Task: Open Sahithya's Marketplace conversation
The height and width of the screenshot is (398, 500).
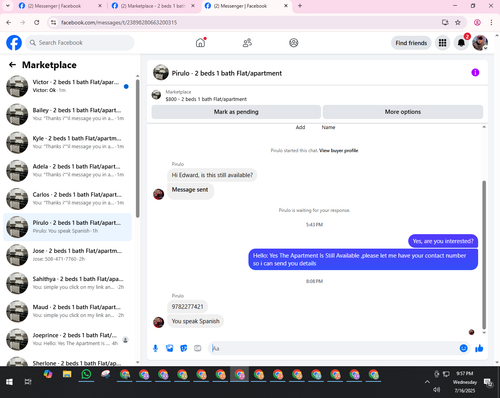Action: click(x=68, y=283)
